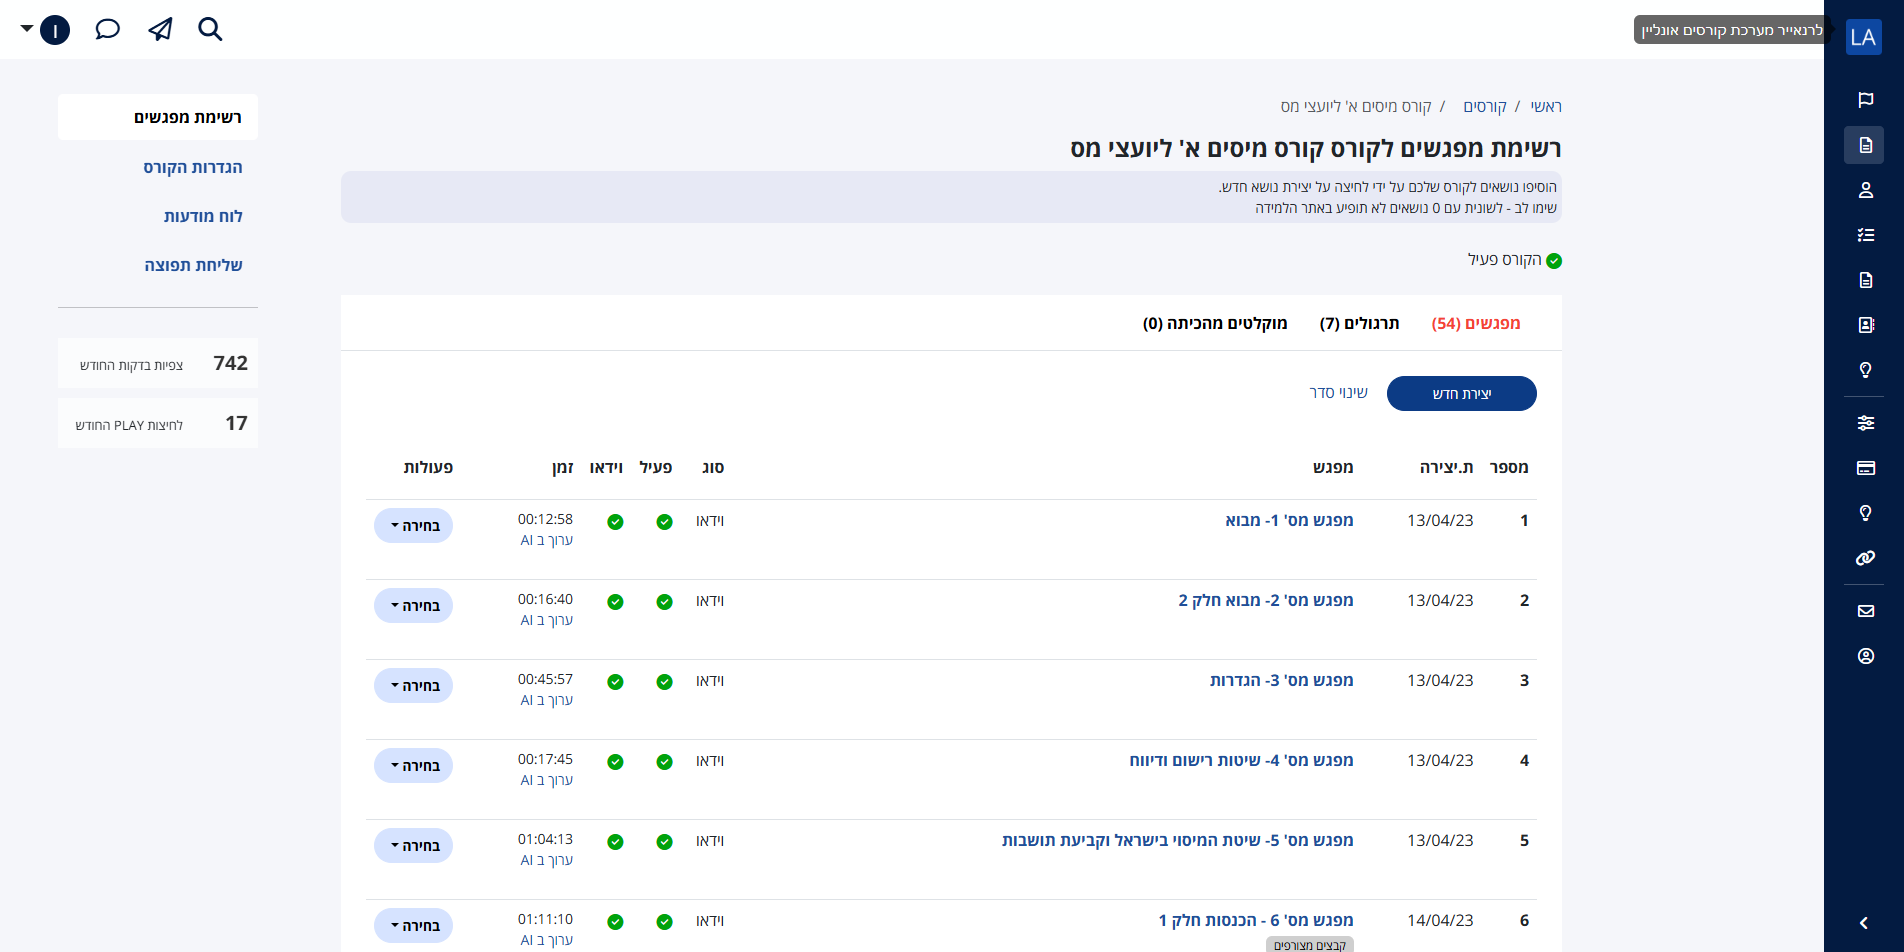This screenshot has height=952, width=1904.
Task: Open the credit card icon in sidebar
Action: coord(1865,468)
